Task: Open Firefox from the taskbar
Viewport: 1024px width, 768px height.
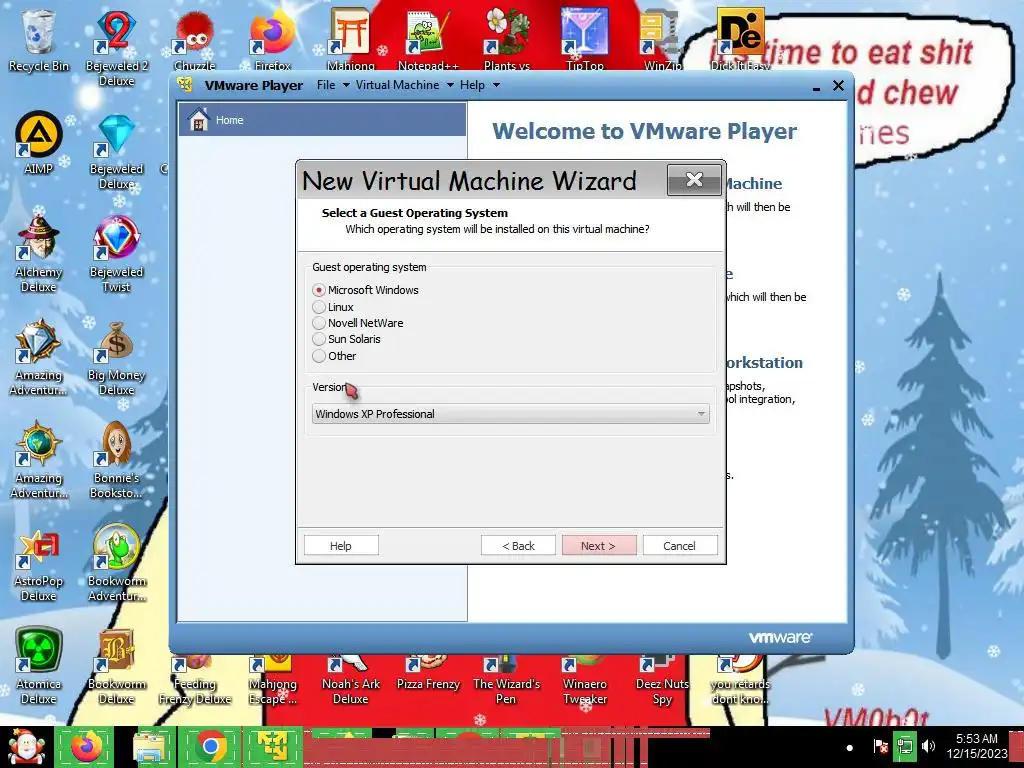Action: point(86,747)
